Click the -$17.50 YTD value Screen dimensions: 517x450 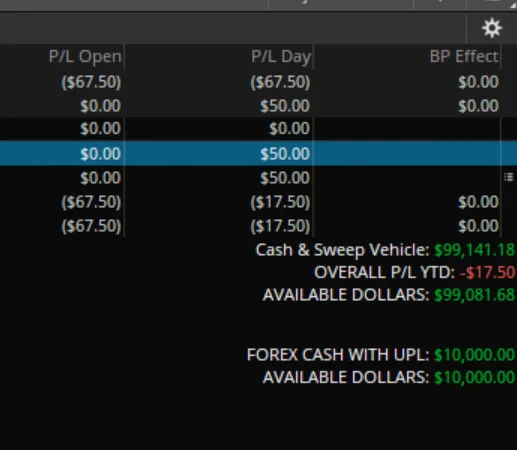[x=487, y=272]
